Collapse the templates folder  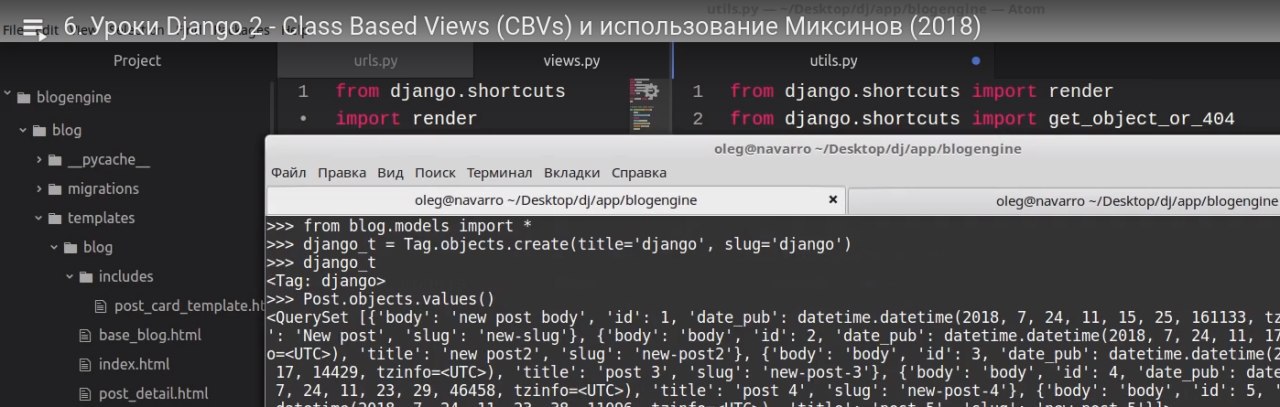coord(40,218)
